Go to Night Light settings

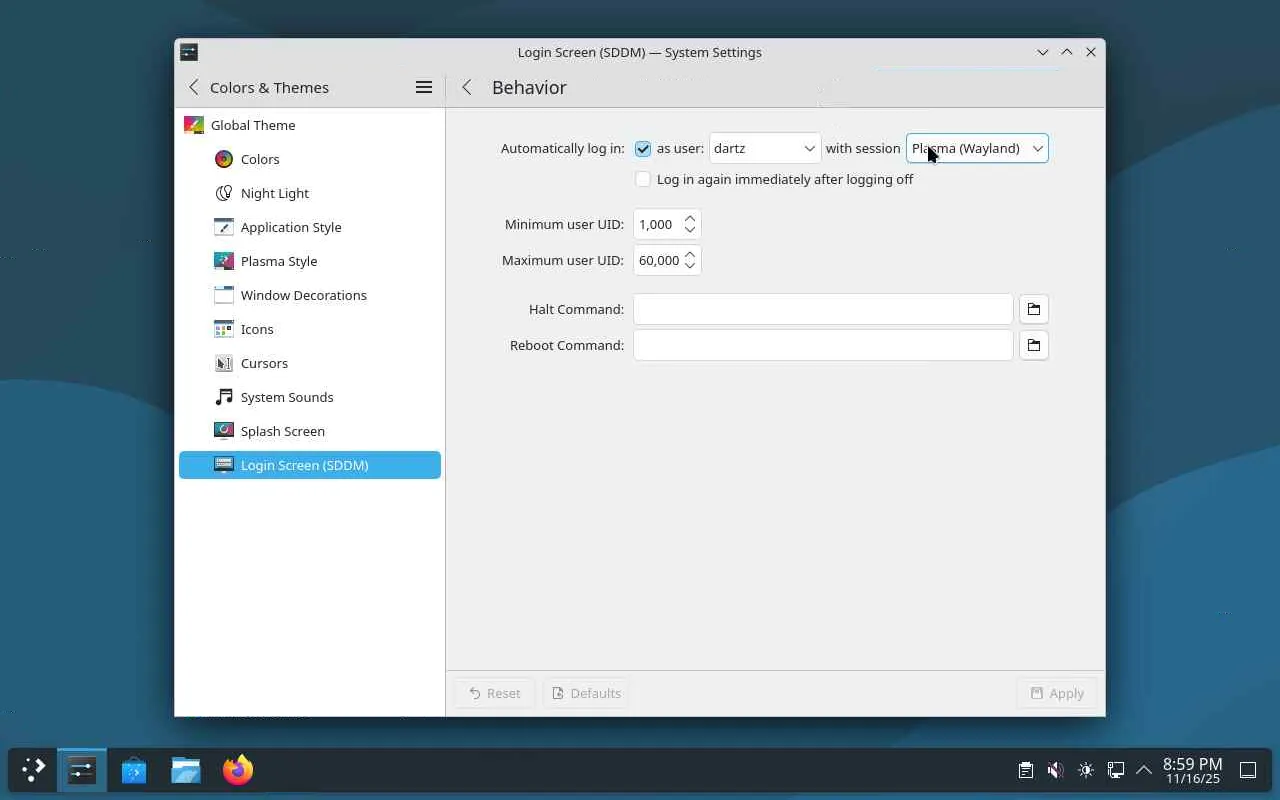pyautogui.click(x=310, y=193)
